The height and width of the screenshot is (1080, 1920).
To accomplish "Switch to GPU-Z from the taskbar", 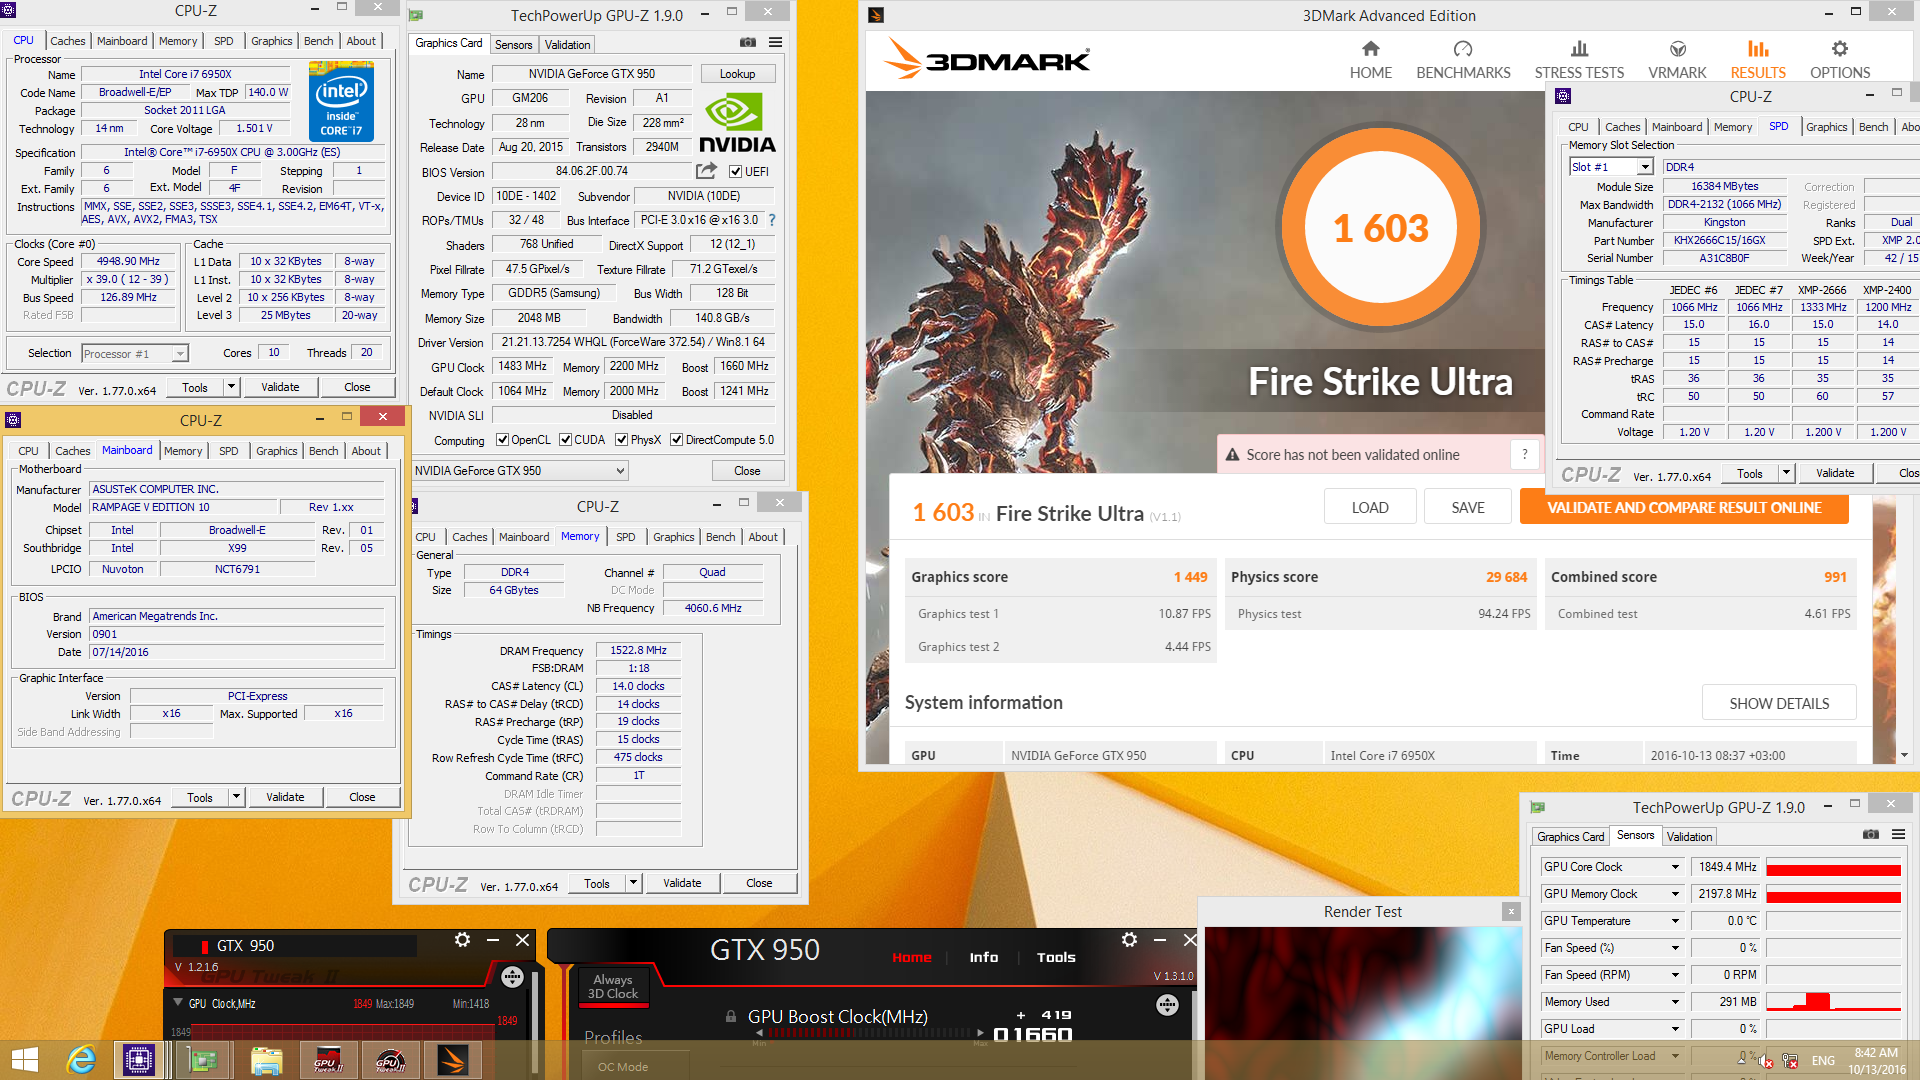I will (x=203, y=1060).
